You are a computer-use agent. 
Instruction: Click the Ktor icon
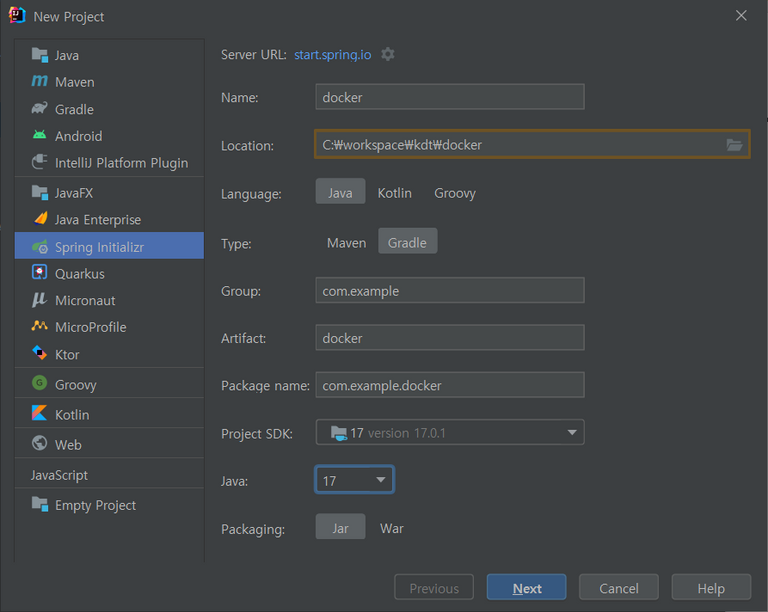tap(40, 353)
